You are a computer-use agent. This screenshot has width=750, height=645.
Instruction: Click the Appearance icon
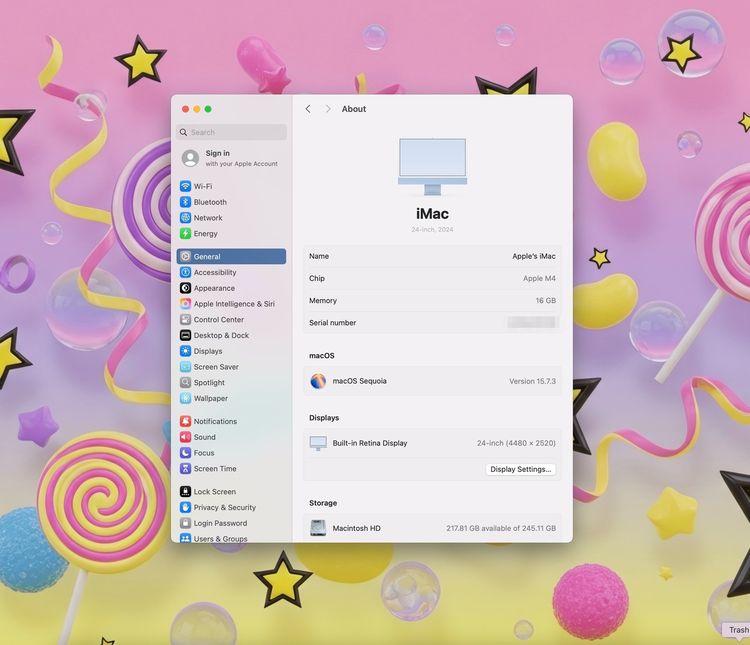pos(186,288)
